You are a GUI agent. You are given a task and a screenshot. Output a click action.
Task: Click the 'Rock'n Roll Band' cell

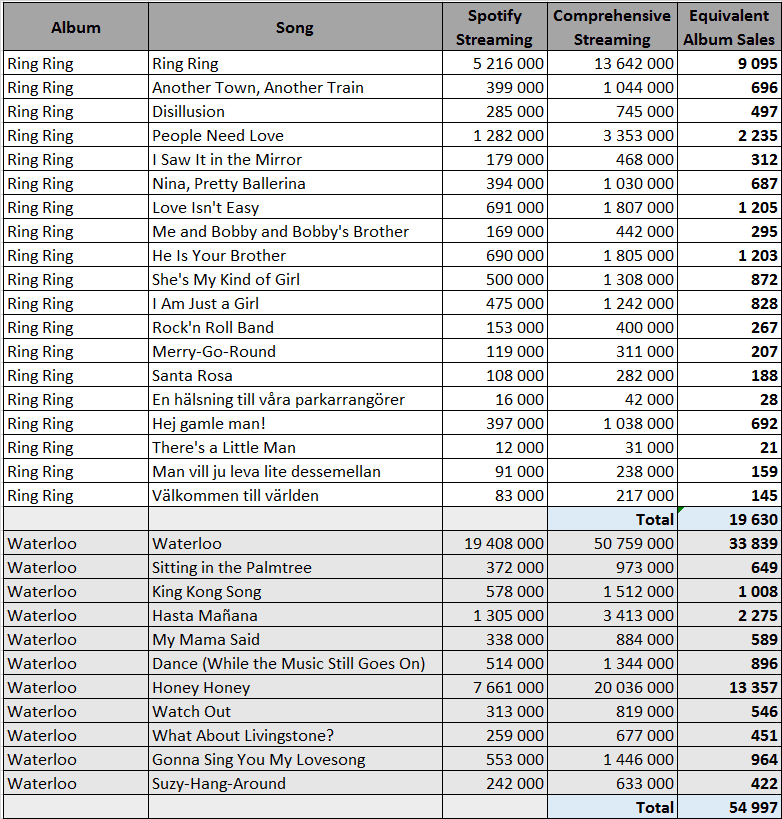point(295,327)
